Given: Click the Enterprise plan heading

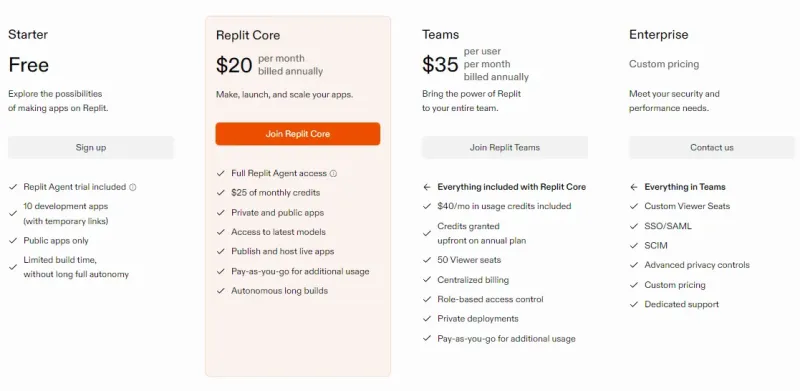Looking at the screenshot, I should 659,35.
